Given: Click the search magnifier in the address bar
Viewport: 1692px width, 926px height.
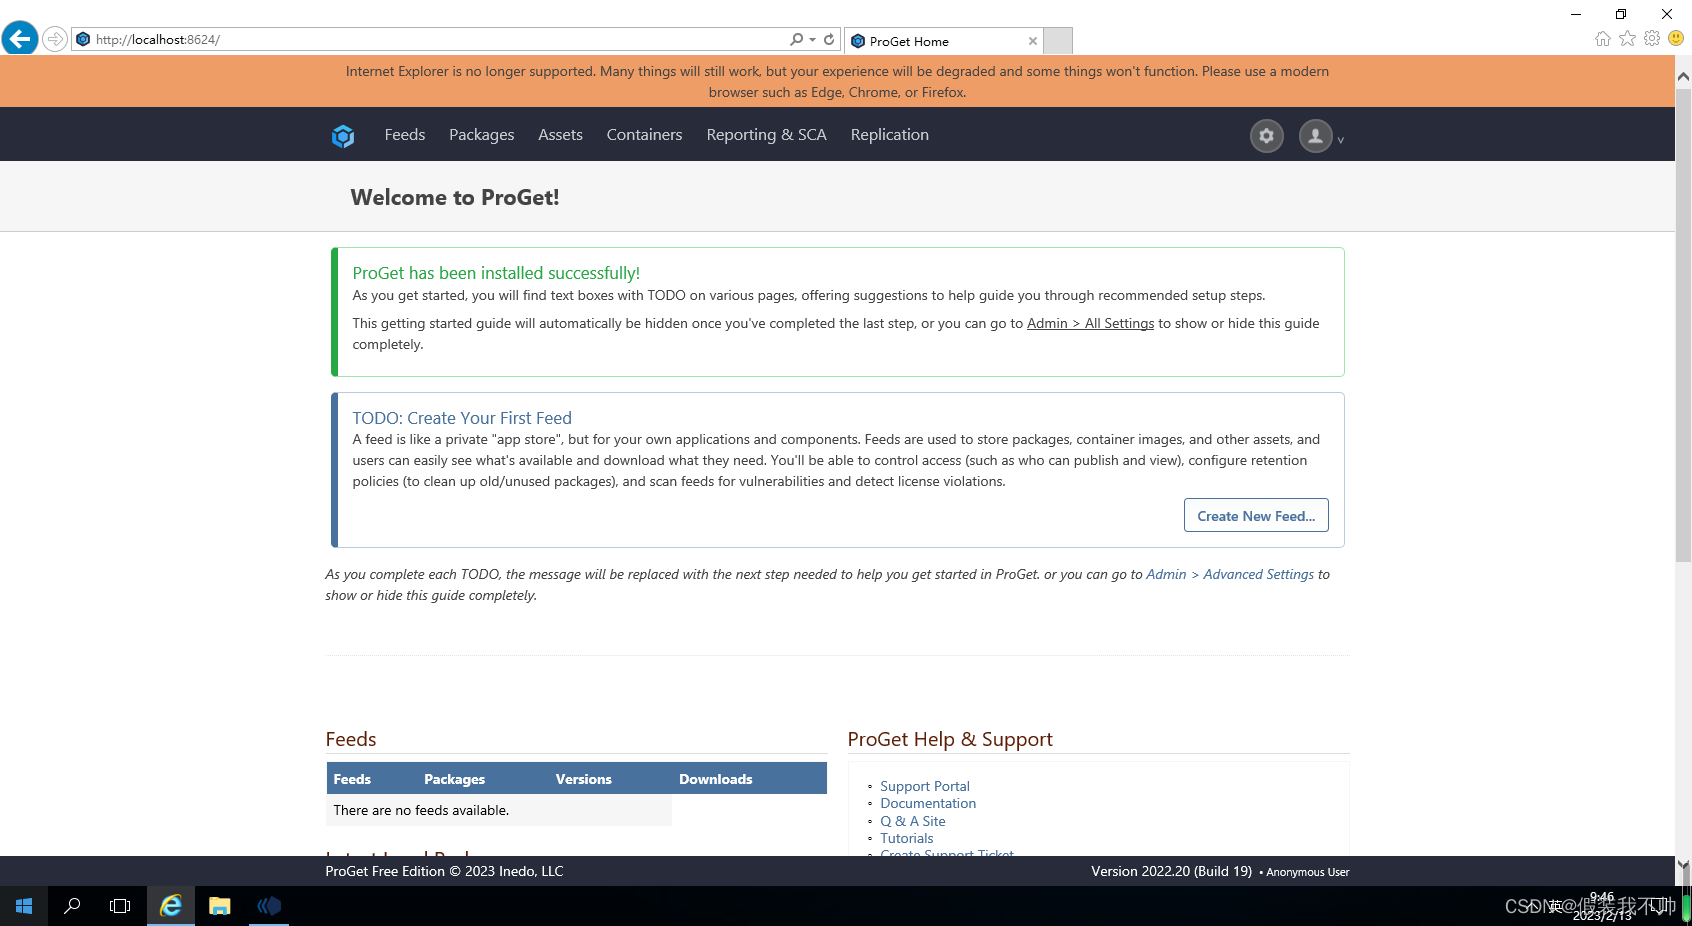Looking at the screenshot, I should (796, 39).
